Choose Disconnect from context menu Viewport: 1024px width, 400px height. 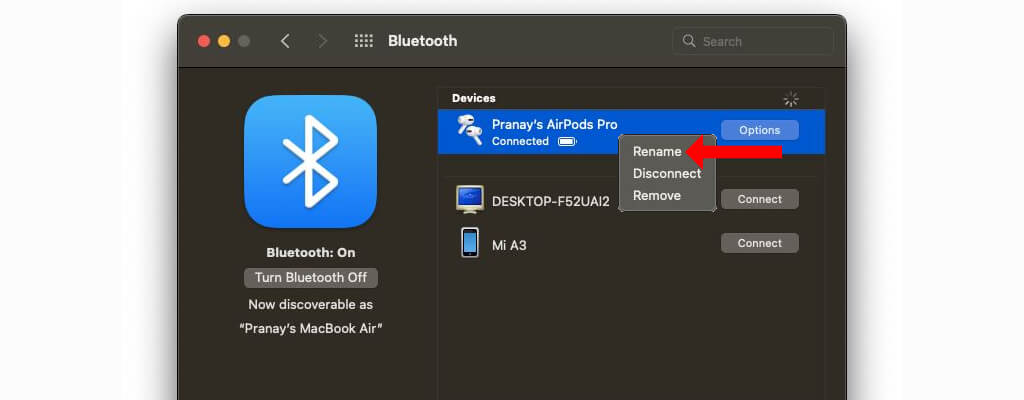[667, 174]
